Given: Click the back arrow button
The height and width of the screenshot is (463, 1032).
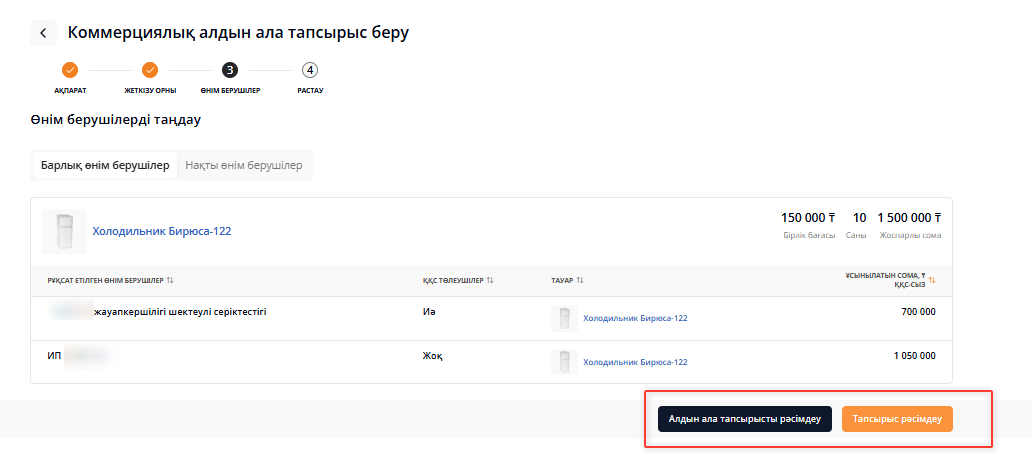Looking at the screenshot, I should (43, 33).
